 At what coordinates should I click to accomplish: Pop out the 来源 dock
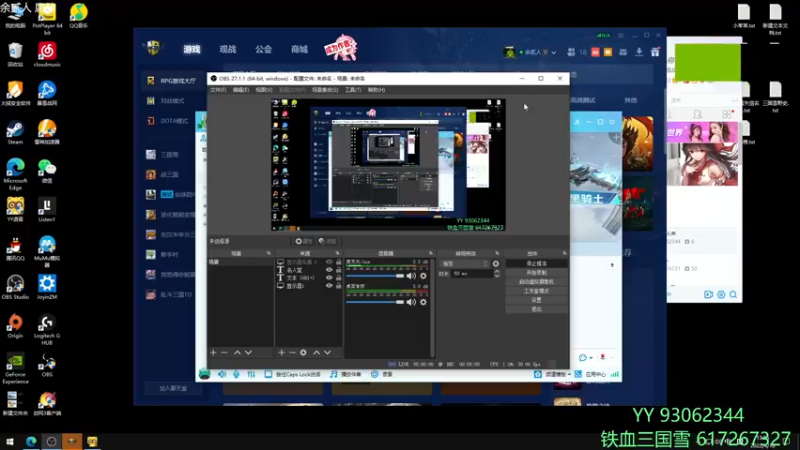tap(337, 253)
